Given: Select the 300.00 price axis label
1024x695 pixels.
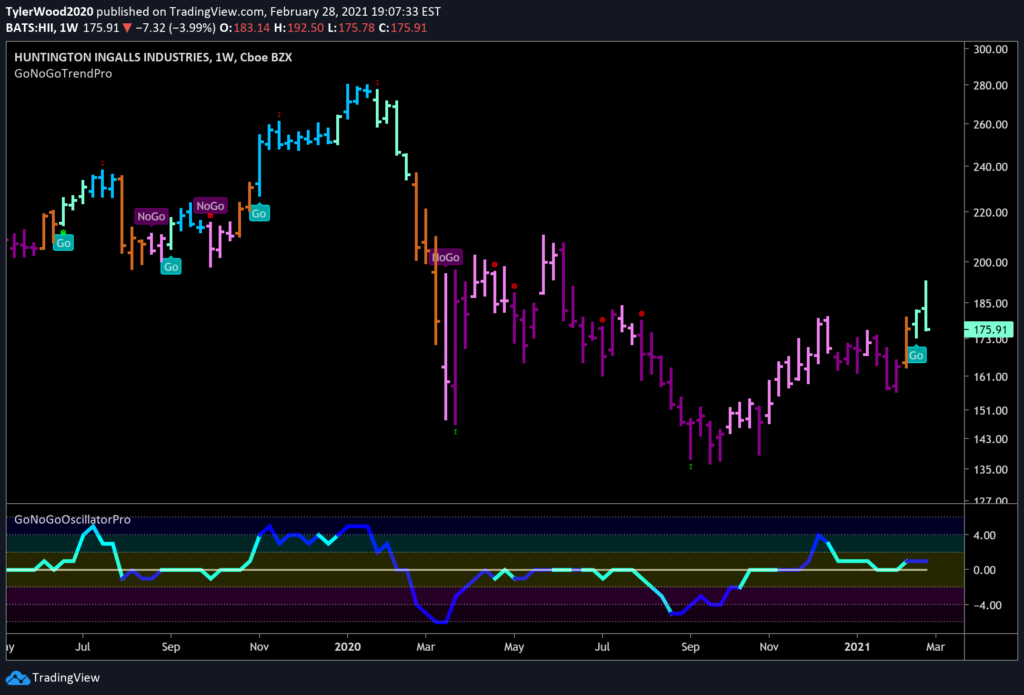Looking at the screenshot, I should (x=991, y=49).
